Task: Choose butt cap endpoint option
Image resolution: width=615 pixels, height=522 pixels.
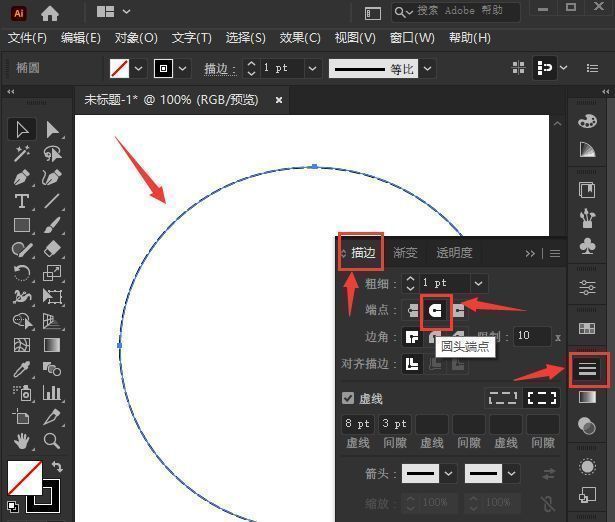Action: click(x=412, y=311)
